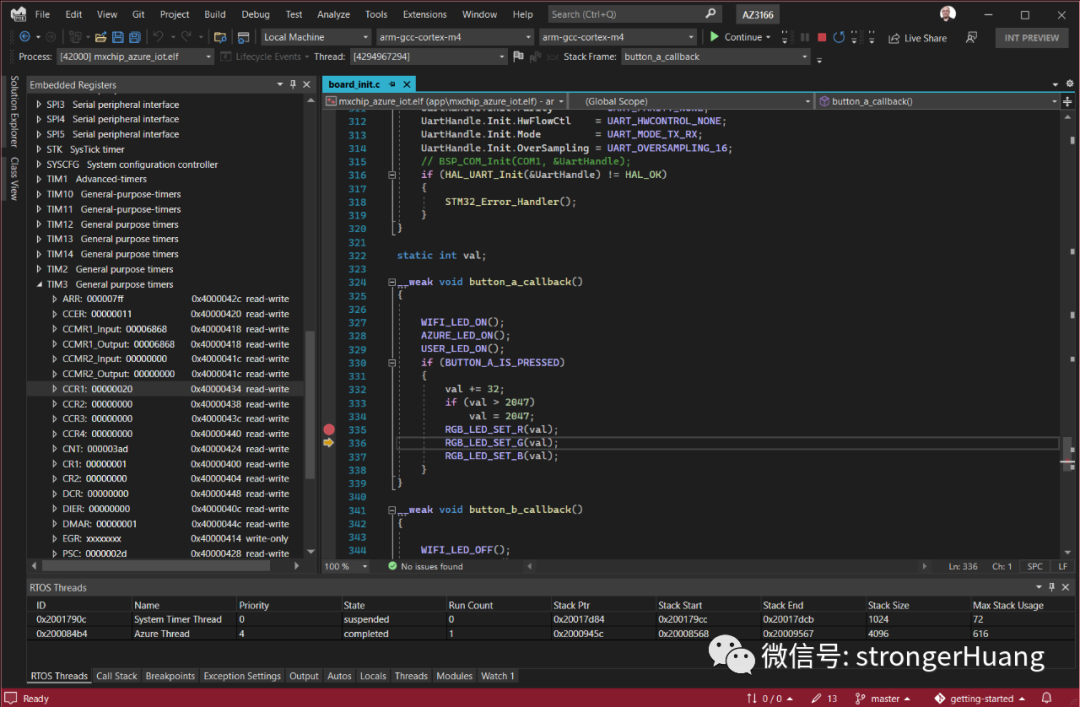Click the Save All toolbar icon
This screenshot has width=1080, height=707.
[x=135, y=37]
